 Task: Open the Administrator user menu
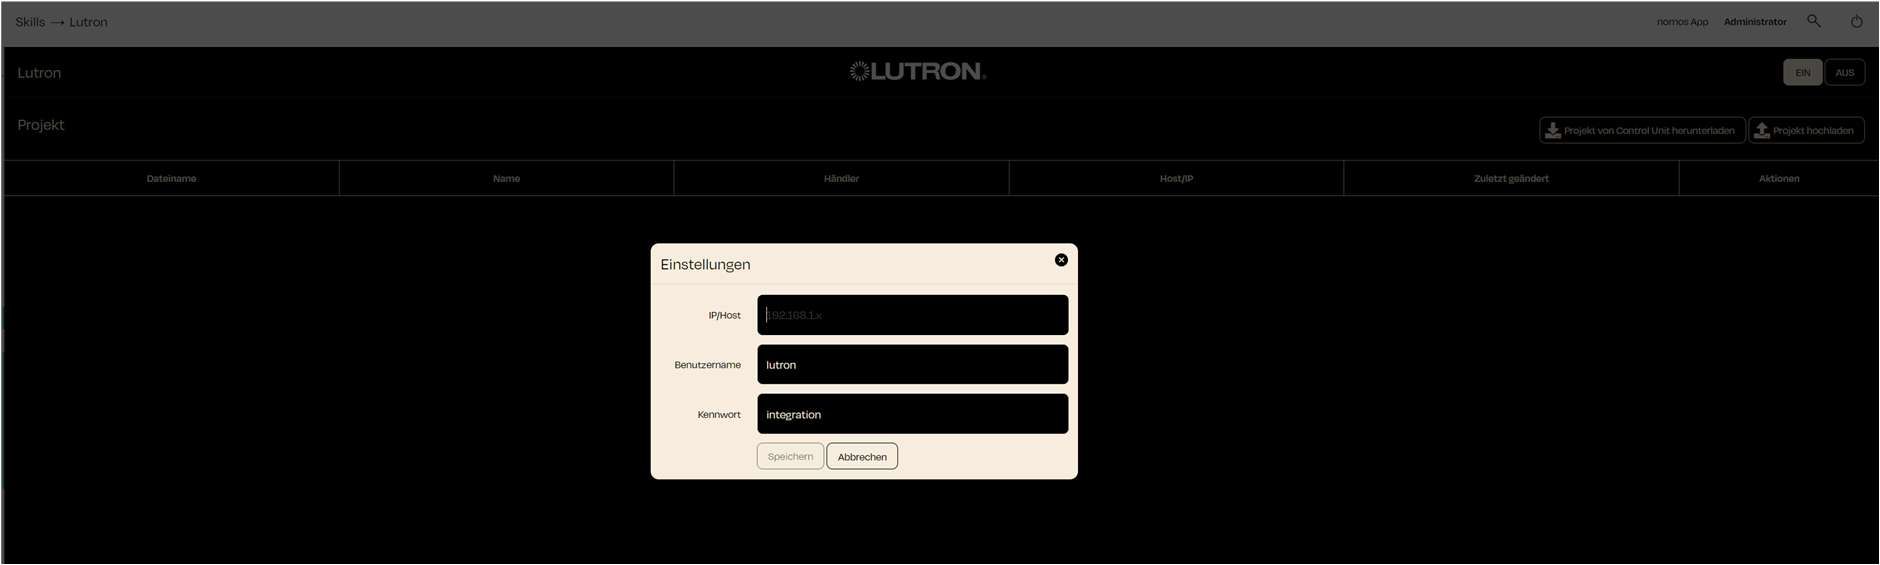coord(1754,22)
